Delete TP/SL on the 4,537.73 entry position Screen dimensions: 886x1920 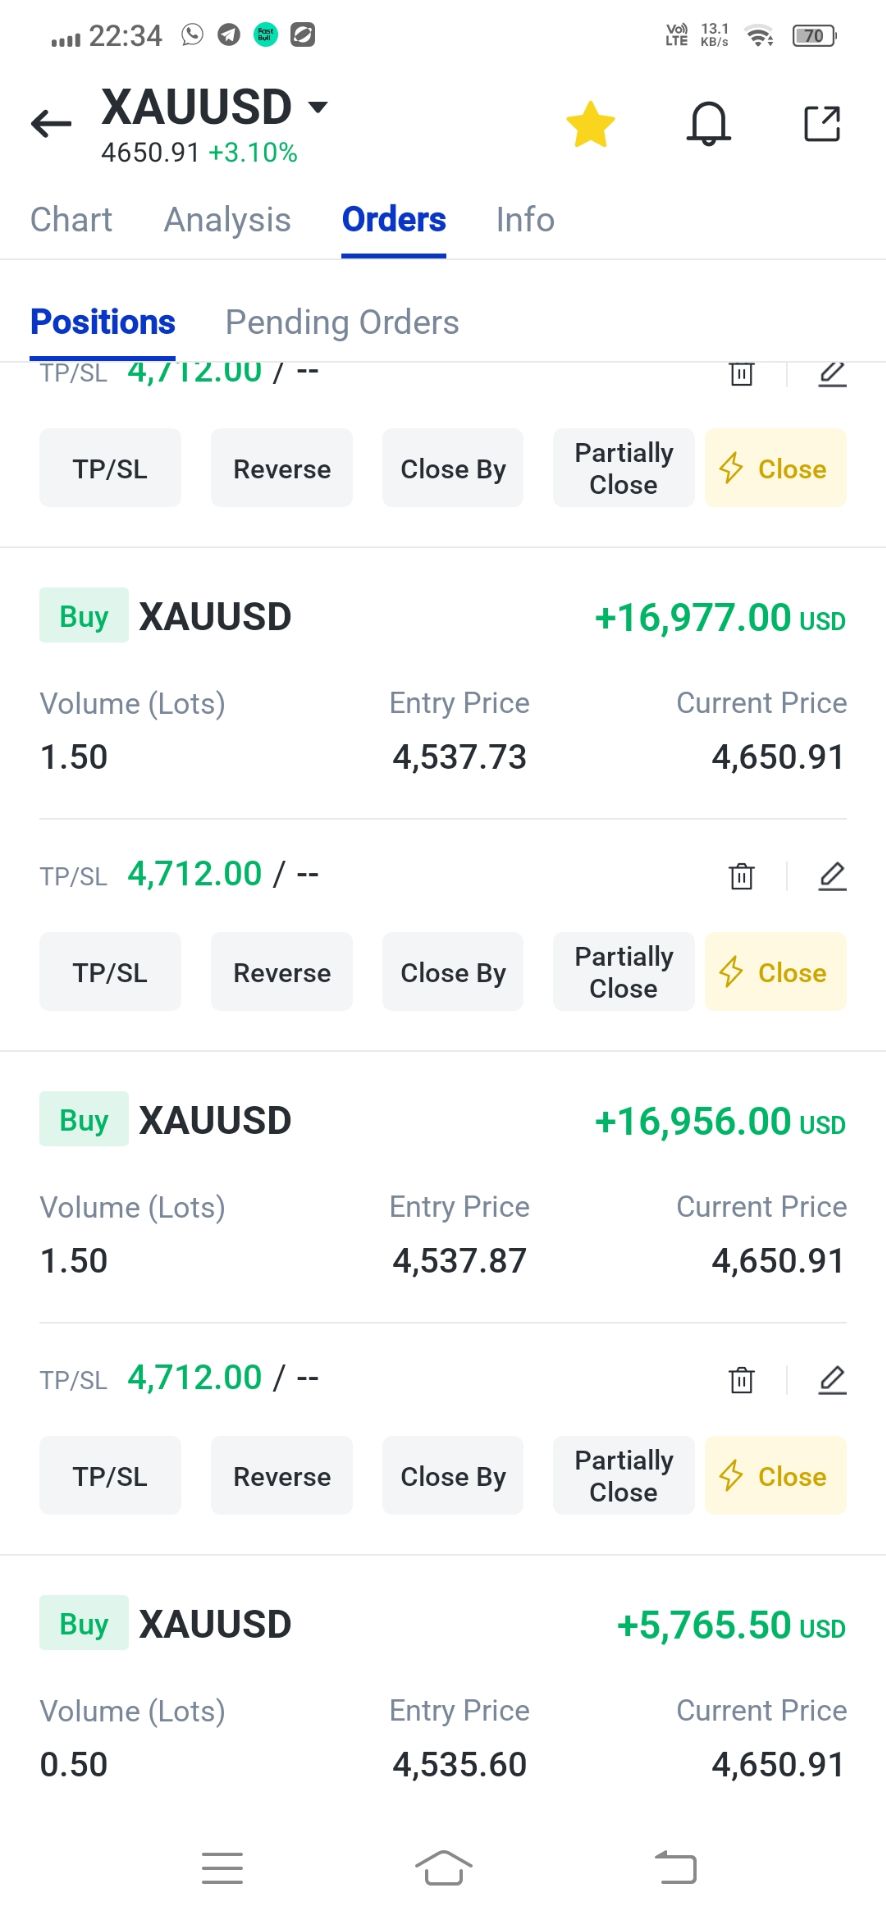pyautogui.click(x=741, y=876)
